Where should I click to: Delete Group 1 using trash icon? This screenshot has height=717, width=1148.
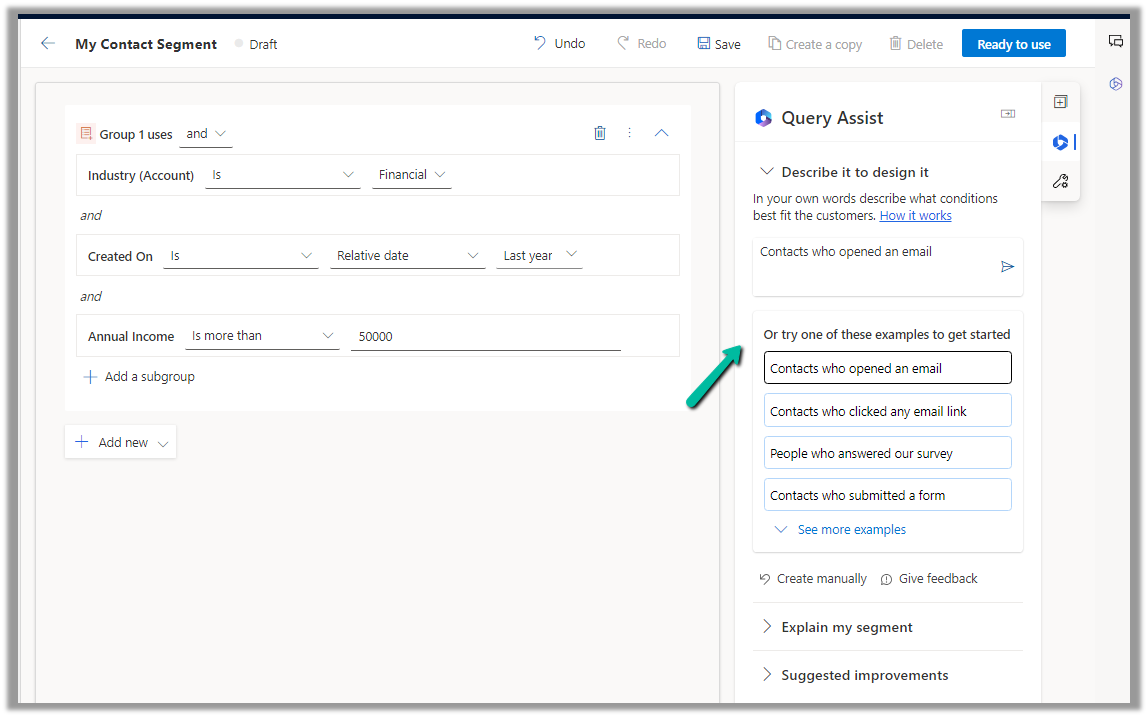pyautogui.click(x=600, y=133)
